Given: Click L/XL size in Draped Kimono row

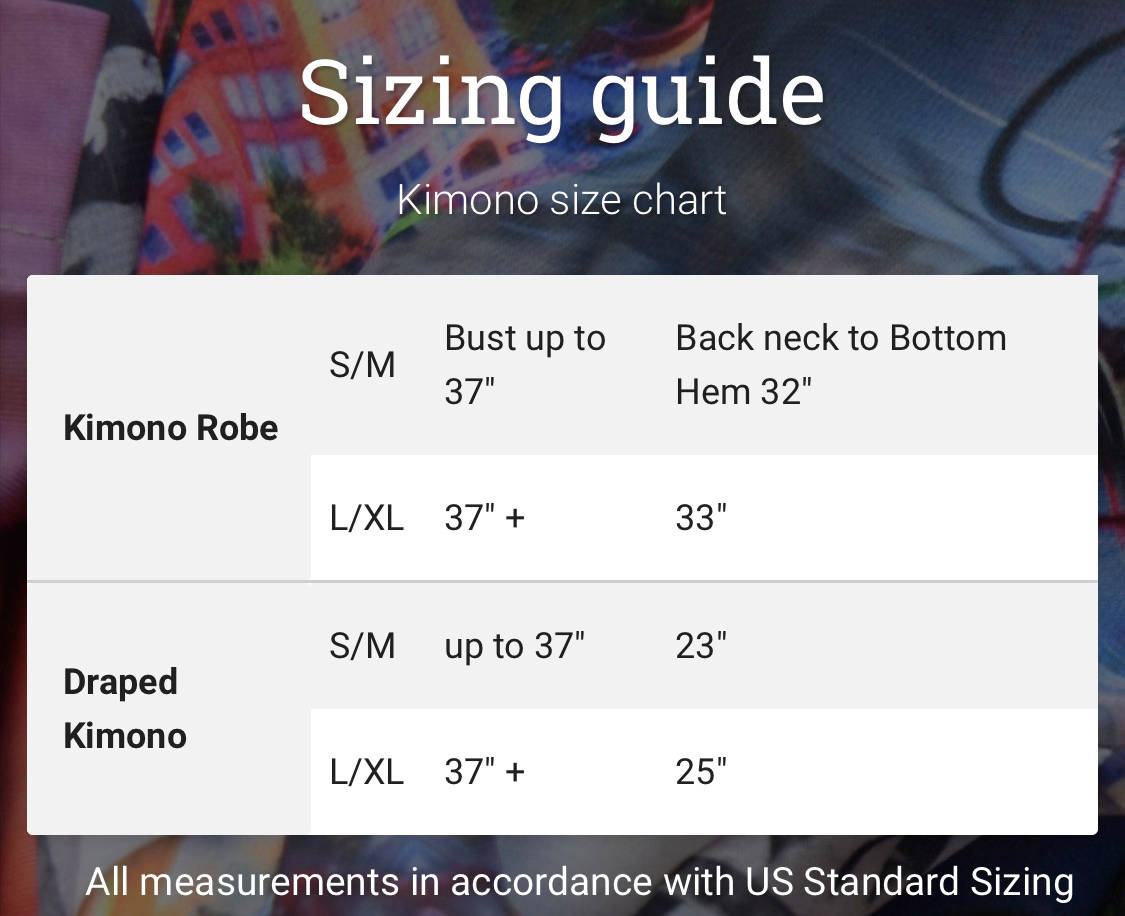Looking at the screenshot, I should 367,772.
